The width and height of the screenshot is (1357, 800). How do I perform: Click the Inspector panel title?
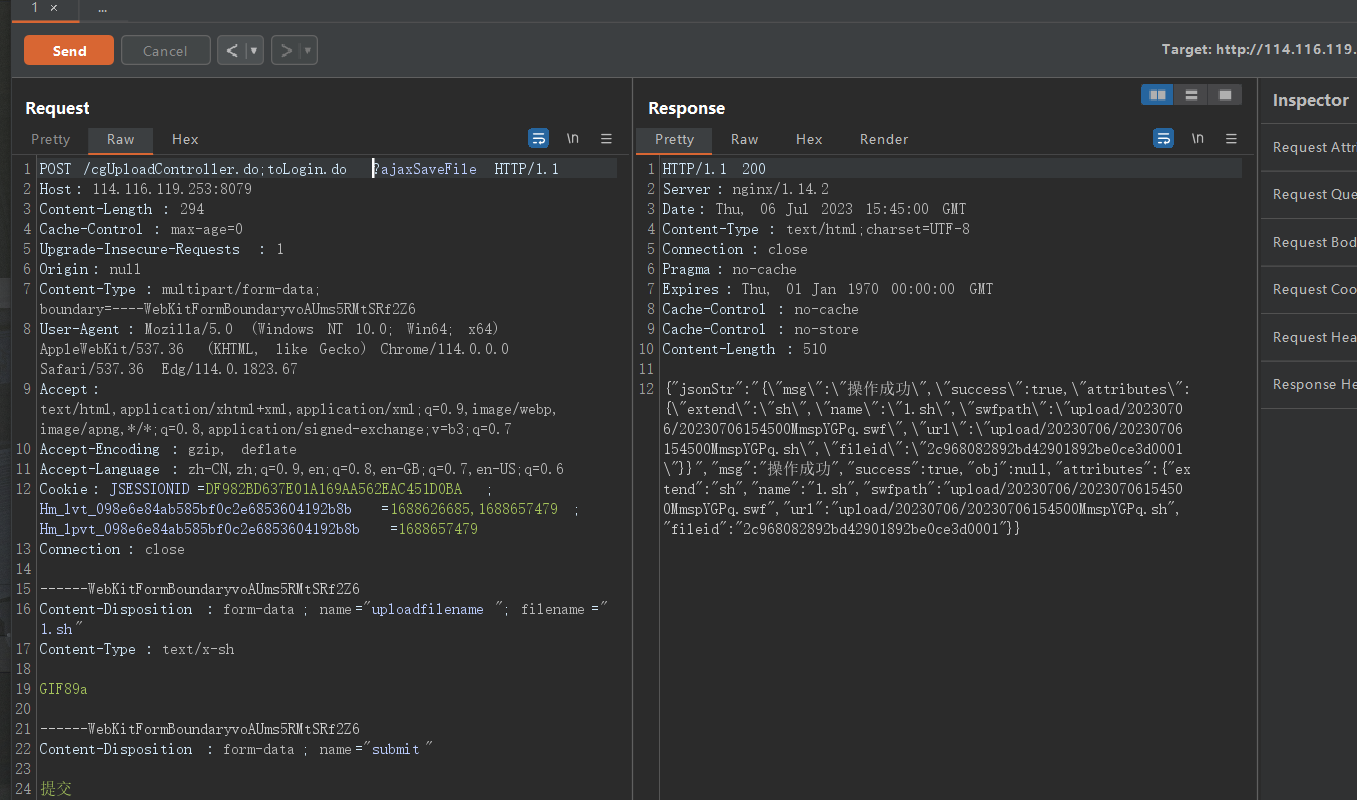click(x=1310, y=100)
